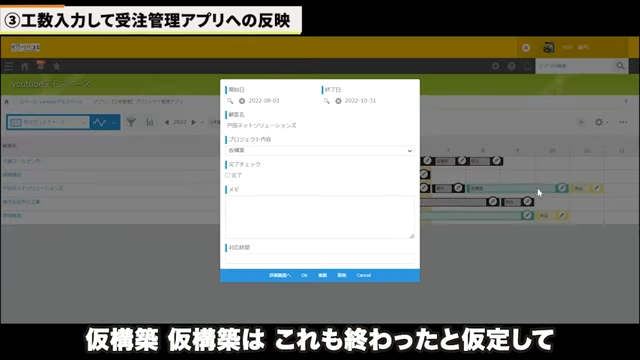Clear the start date with X icon
This screenshot has height=360, width=640.
click(x=242, y=101)
